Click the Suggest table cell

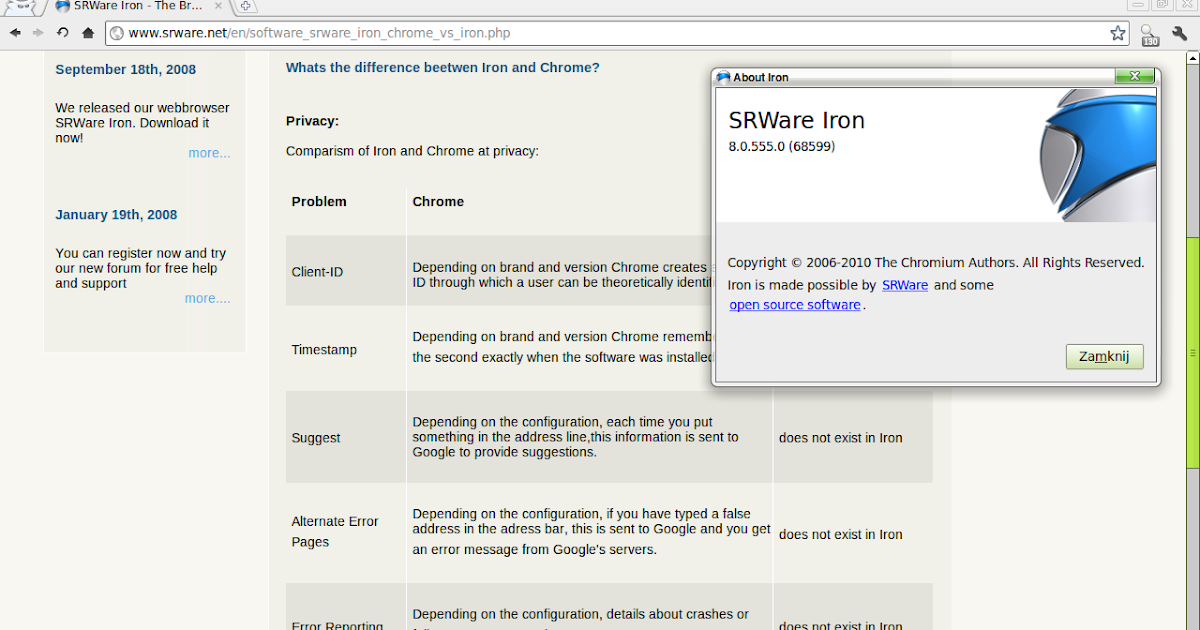point(346,438)
